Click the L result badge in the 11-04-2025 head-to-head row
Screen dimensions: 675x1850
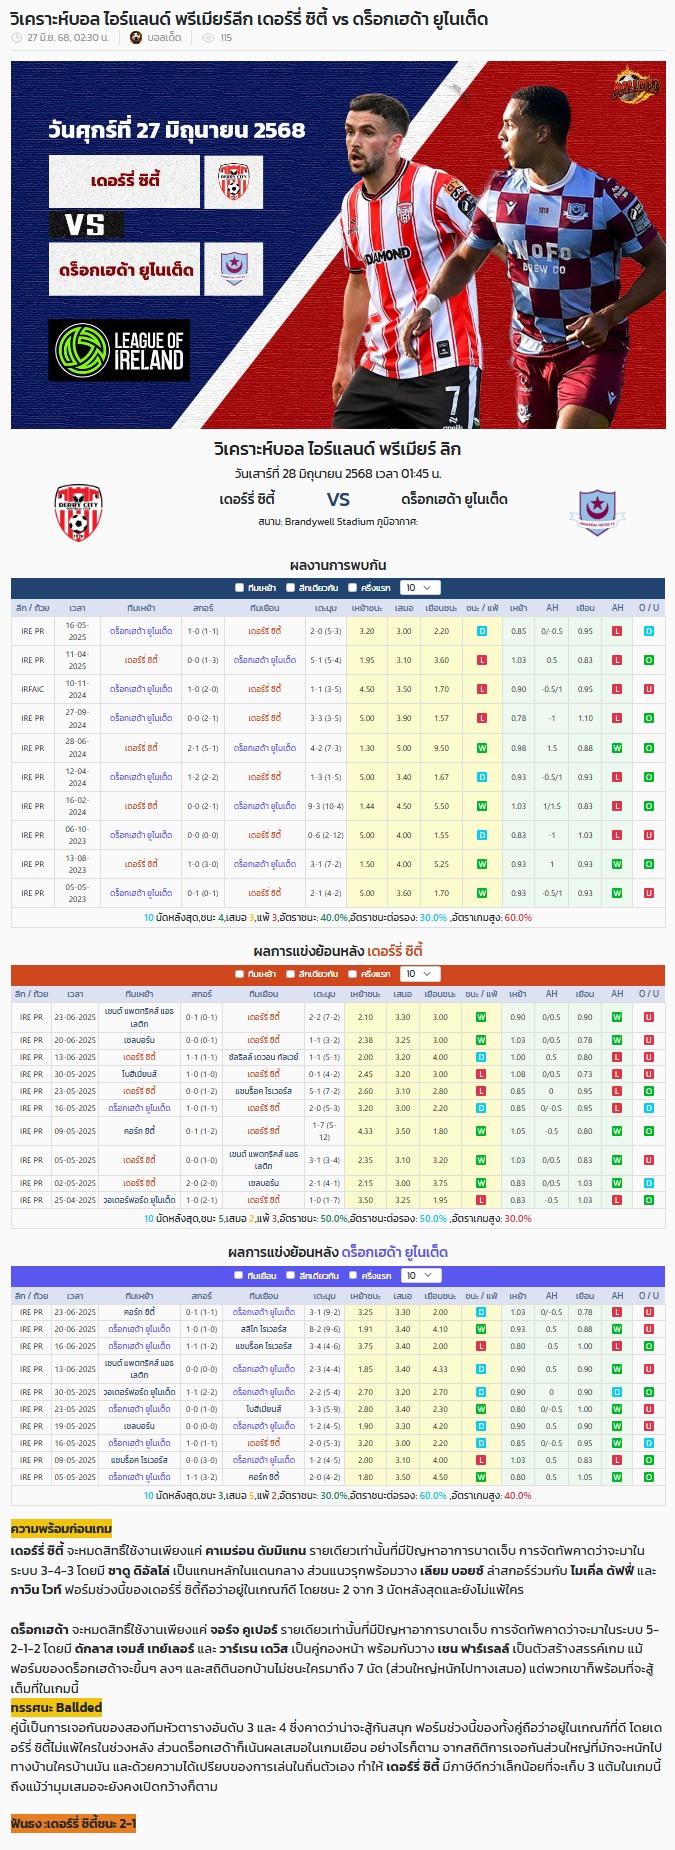482,660
